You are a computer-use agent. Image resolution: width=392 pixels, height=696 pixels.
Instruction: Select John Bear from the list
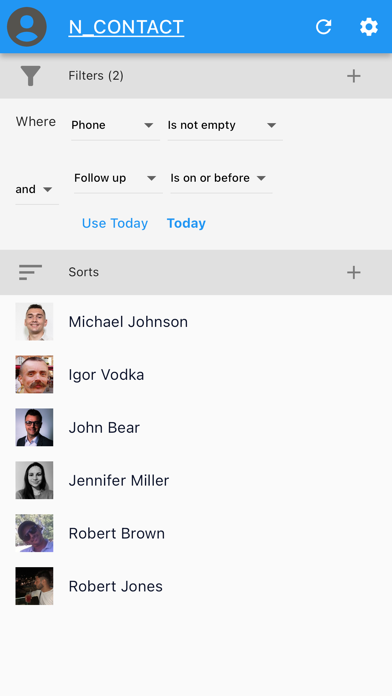coord(196,427)
